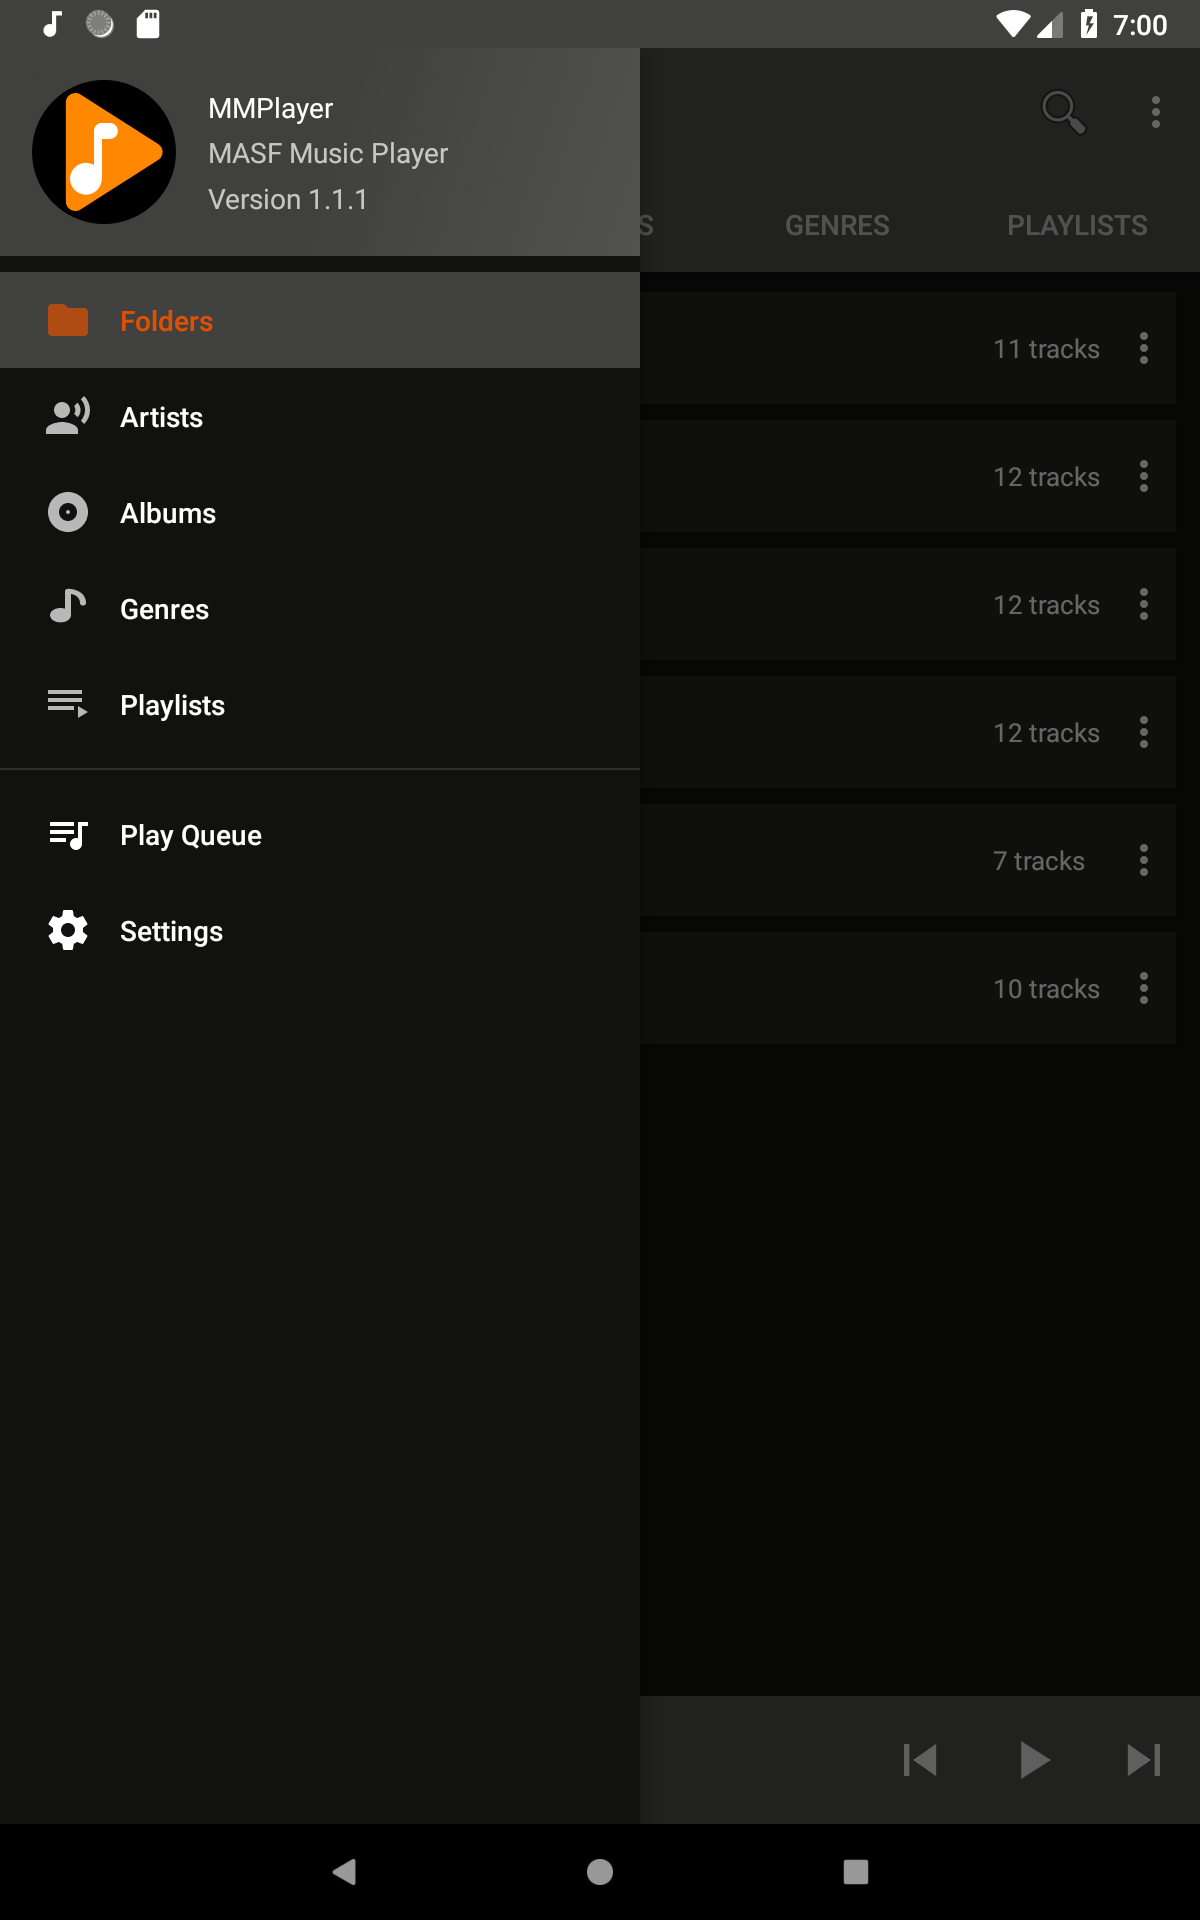Open Artists from the drawer
The image size is (1200, 1920).
pyautogui.click(x=161, y=417)
